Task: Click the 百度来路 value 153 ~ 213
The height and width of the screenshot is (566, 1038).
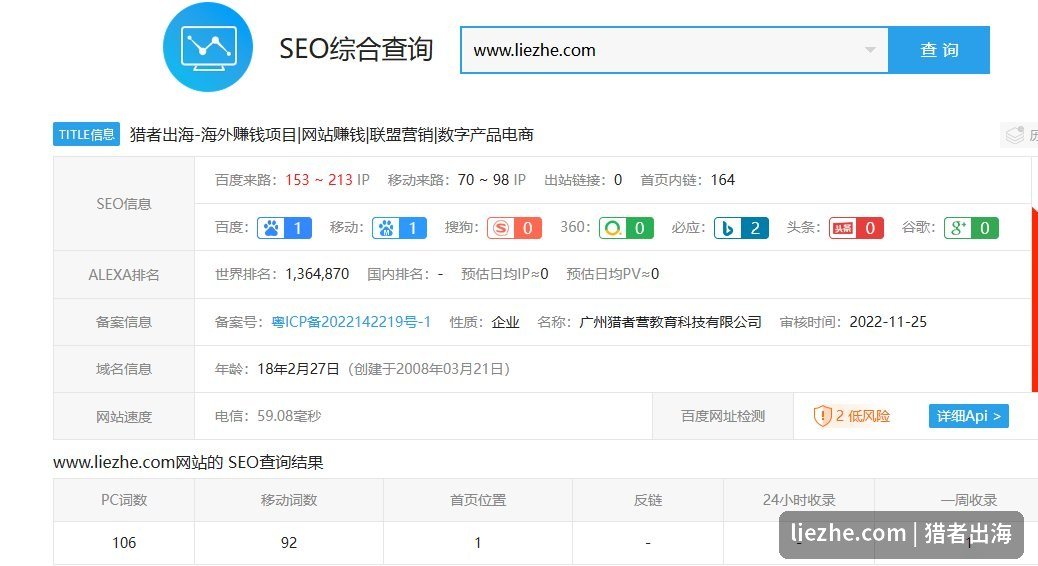Action: tap(319, 180)
